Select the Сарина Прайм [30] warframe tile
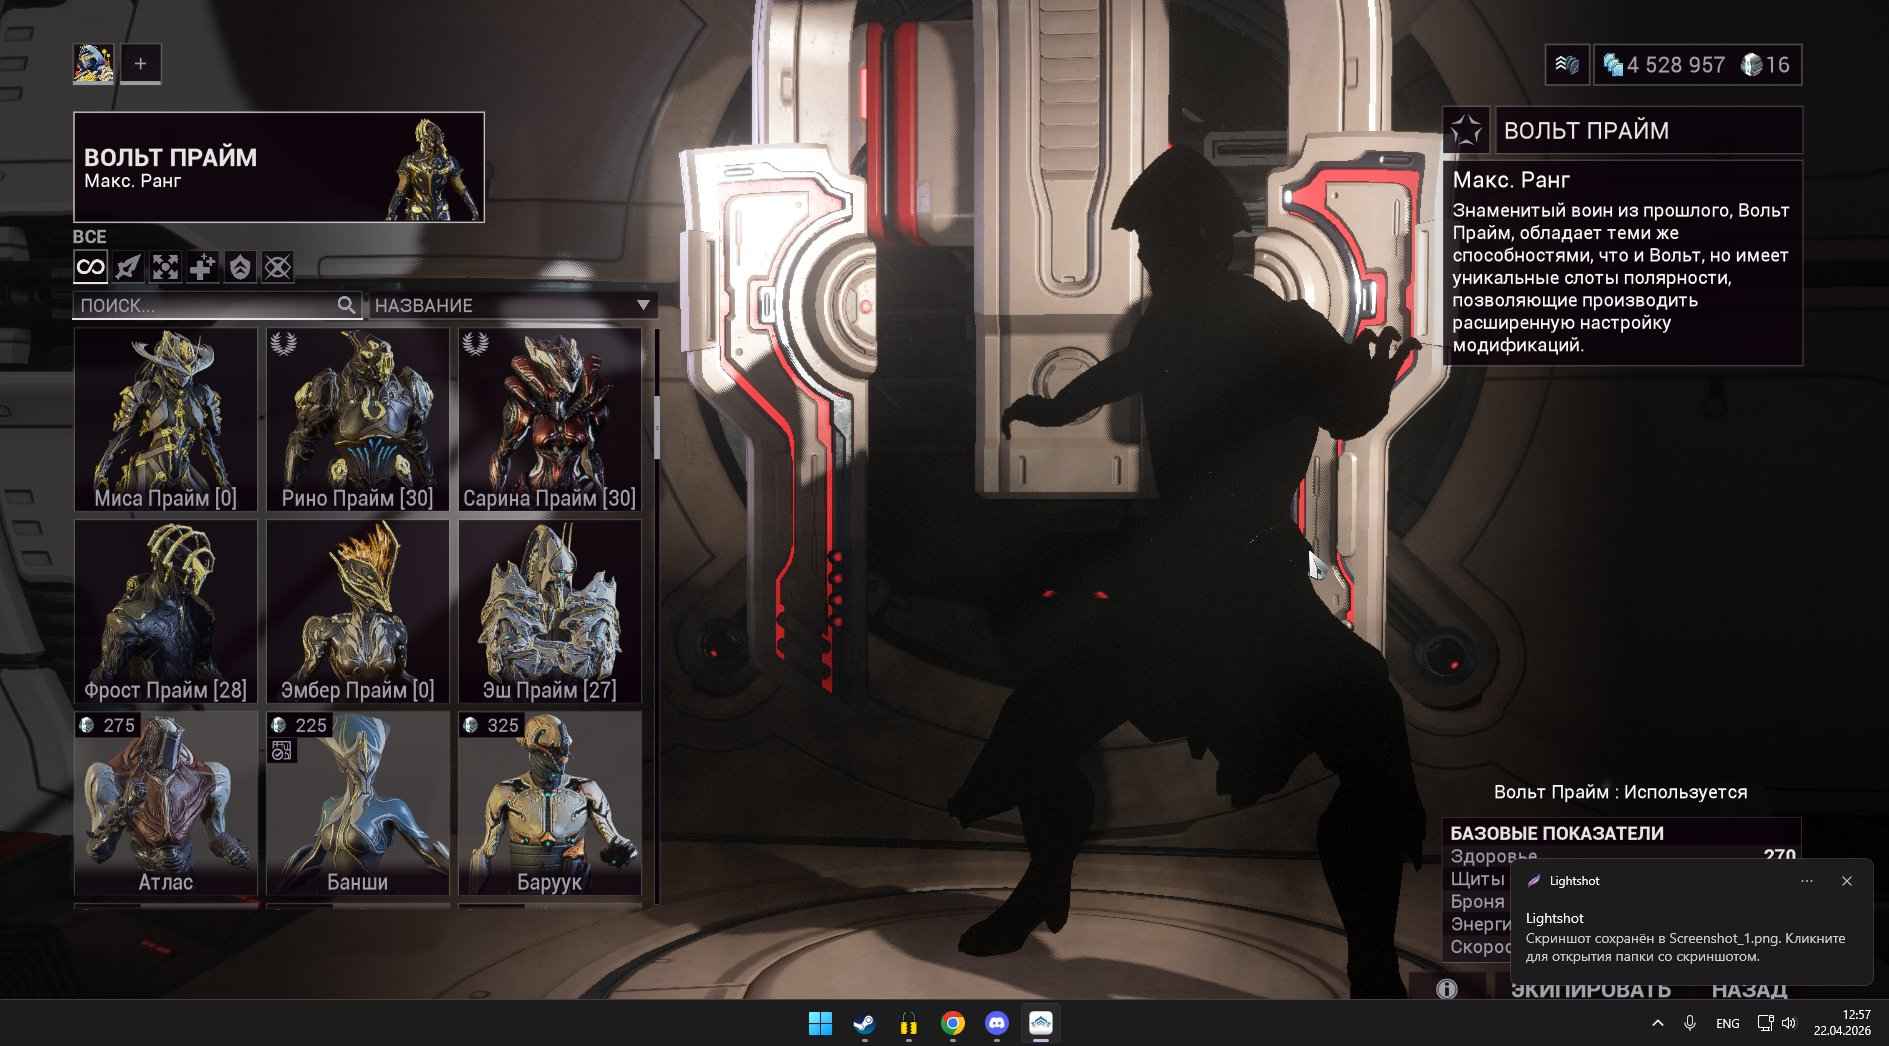This screenshot has width=1889, height=1046. click(x=550, y=420)
